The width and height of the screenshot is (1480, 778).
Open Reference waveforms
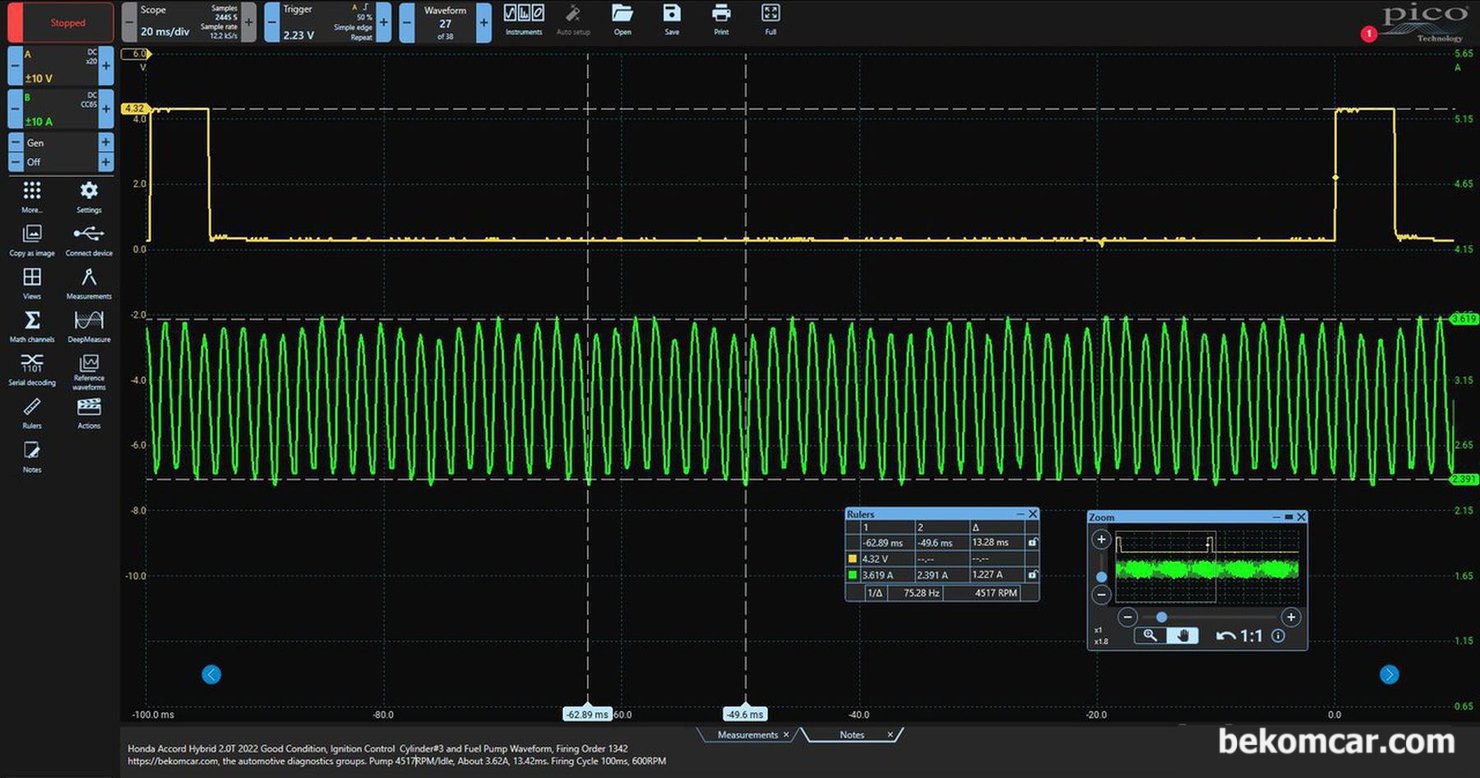89,370
